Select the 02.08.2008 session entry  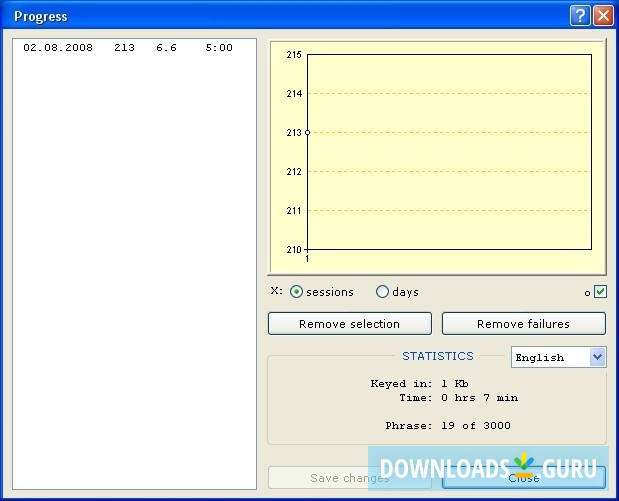[x=128, y=47]
